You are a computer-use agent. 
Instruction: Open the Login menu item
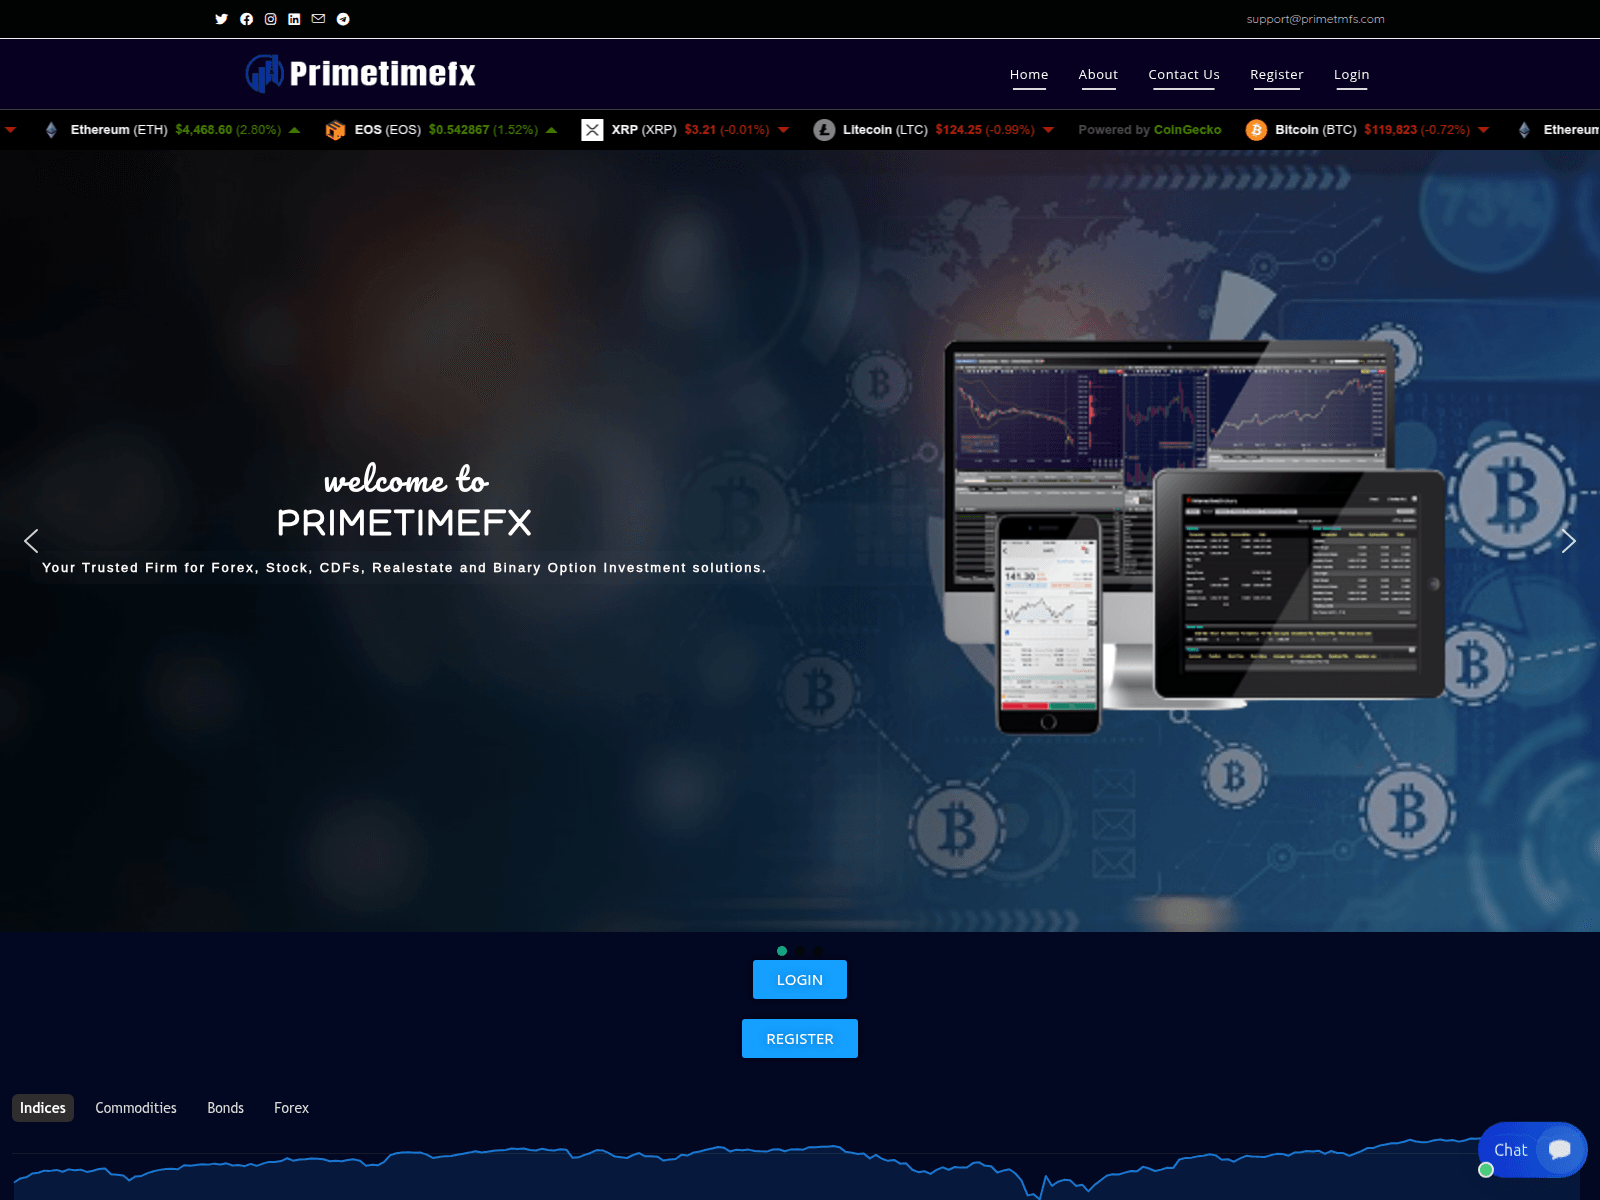pos(1351,75)
